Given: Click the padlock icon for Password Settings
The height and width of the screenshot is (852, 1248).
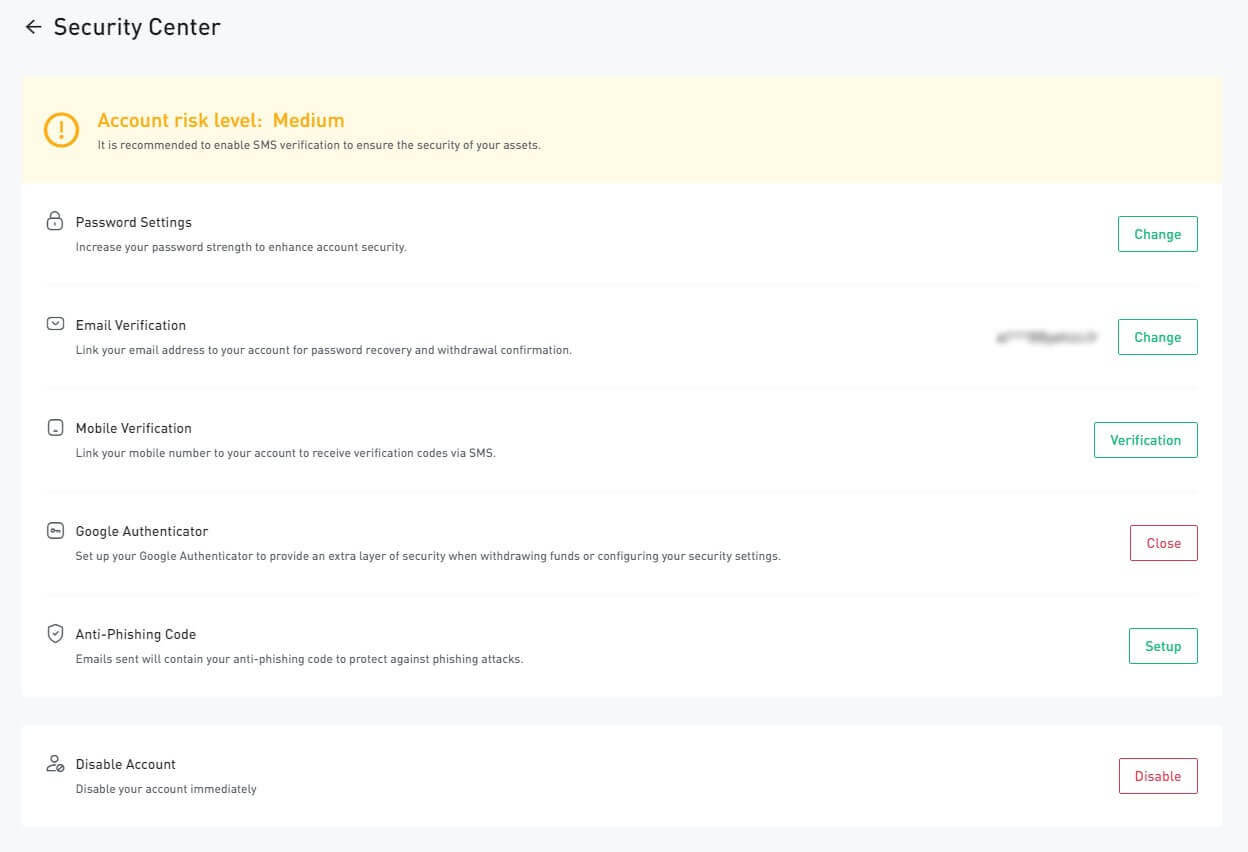Looking at the screenshot, I should pyautogui.click(x=55, y=221).
